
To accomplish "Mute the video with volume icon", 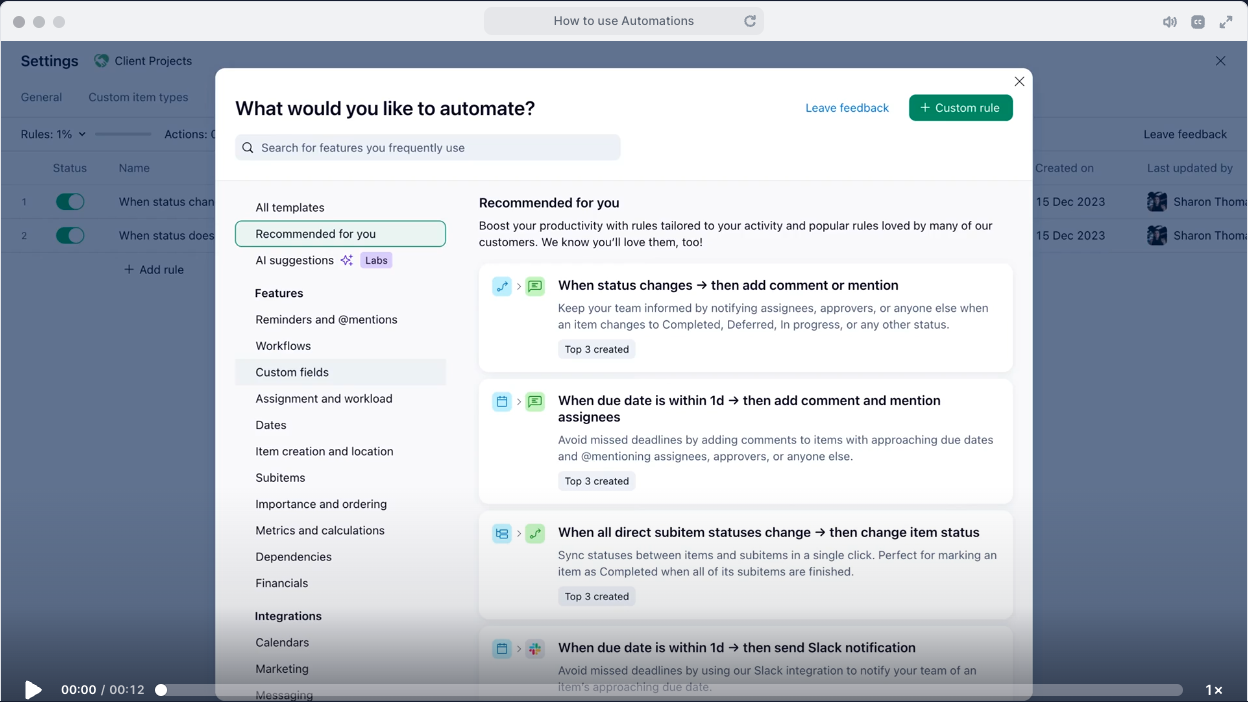I will coord(1169,22).
